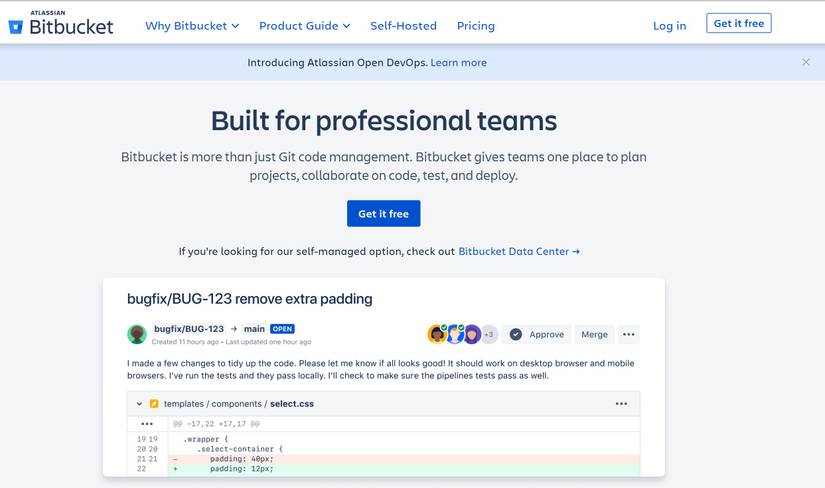Go to the Self-Hosted page
Viewport: 825px width, 488px height.
[x=404, y=26]
